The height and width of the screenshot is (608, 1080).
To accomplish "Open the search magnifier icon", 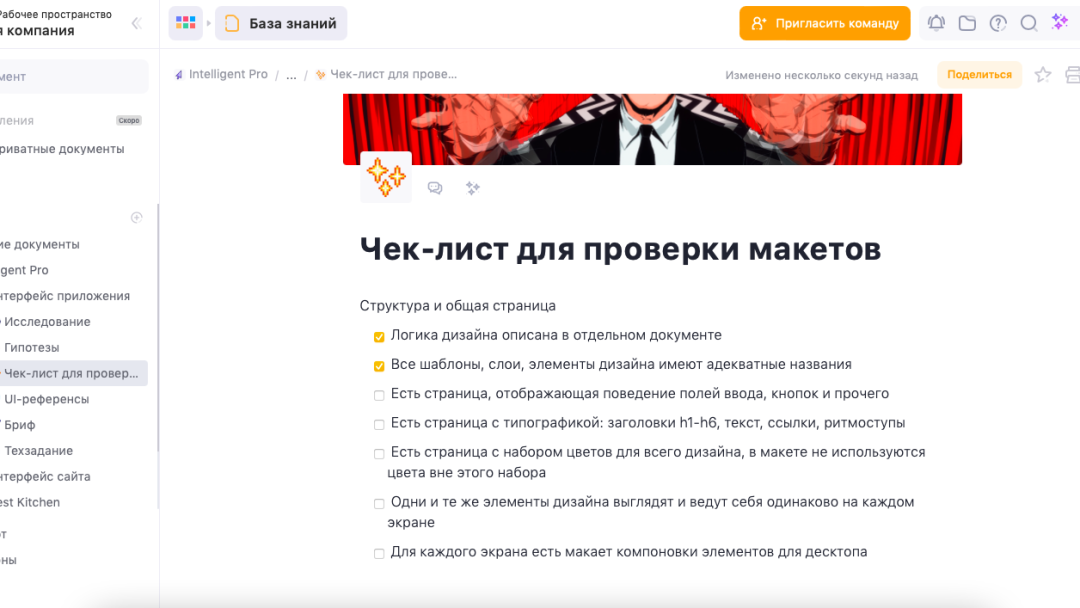I will click(1029, 23).
